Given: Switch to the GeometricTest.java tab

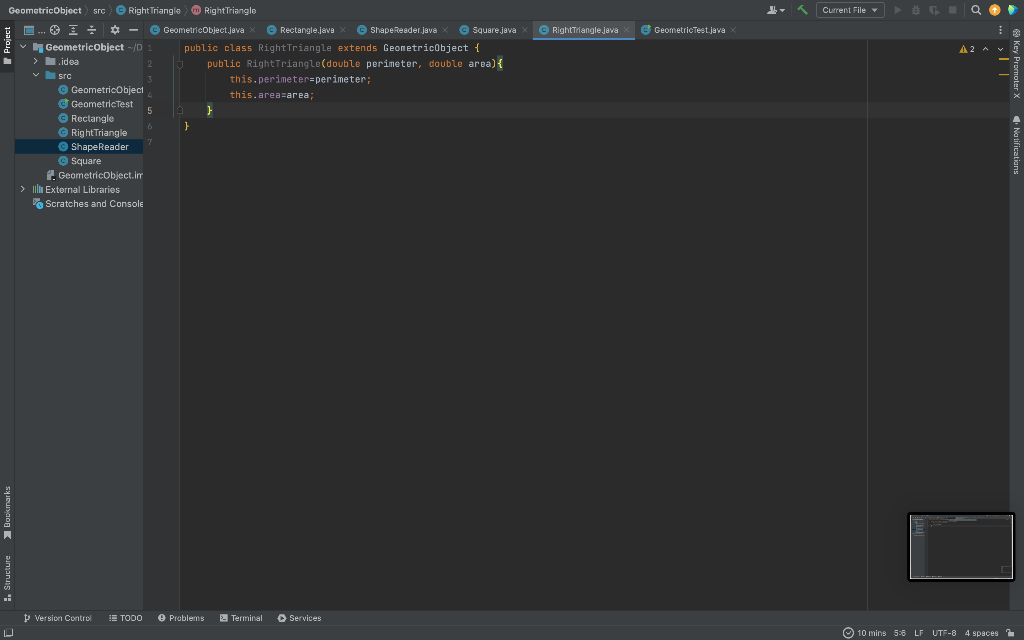Looking at the screenshot, I should coord(688,30).
